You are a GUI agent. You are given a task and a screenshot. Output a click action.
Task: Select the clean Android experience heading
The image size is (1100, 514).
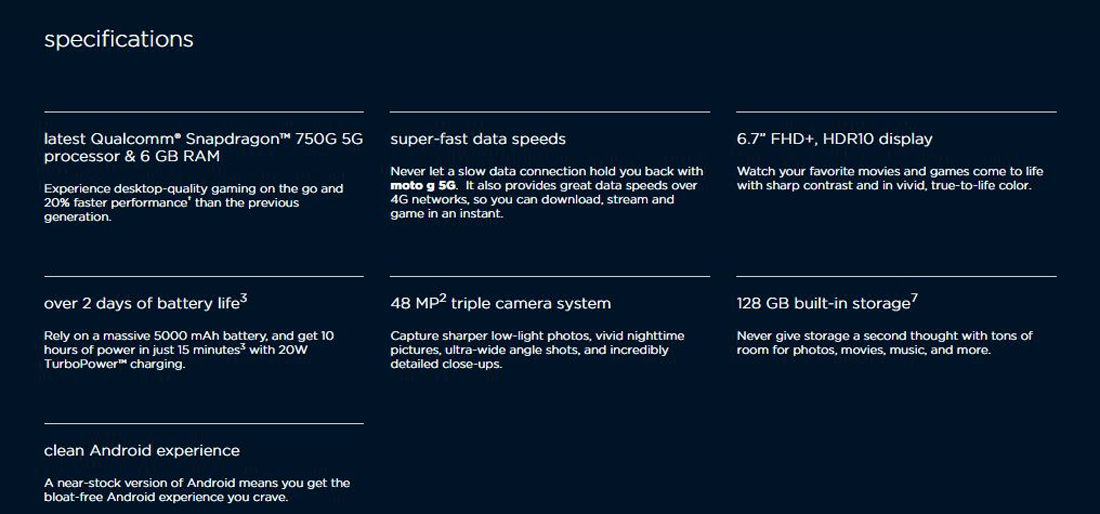pyautogui.click(x=142, y=450)
